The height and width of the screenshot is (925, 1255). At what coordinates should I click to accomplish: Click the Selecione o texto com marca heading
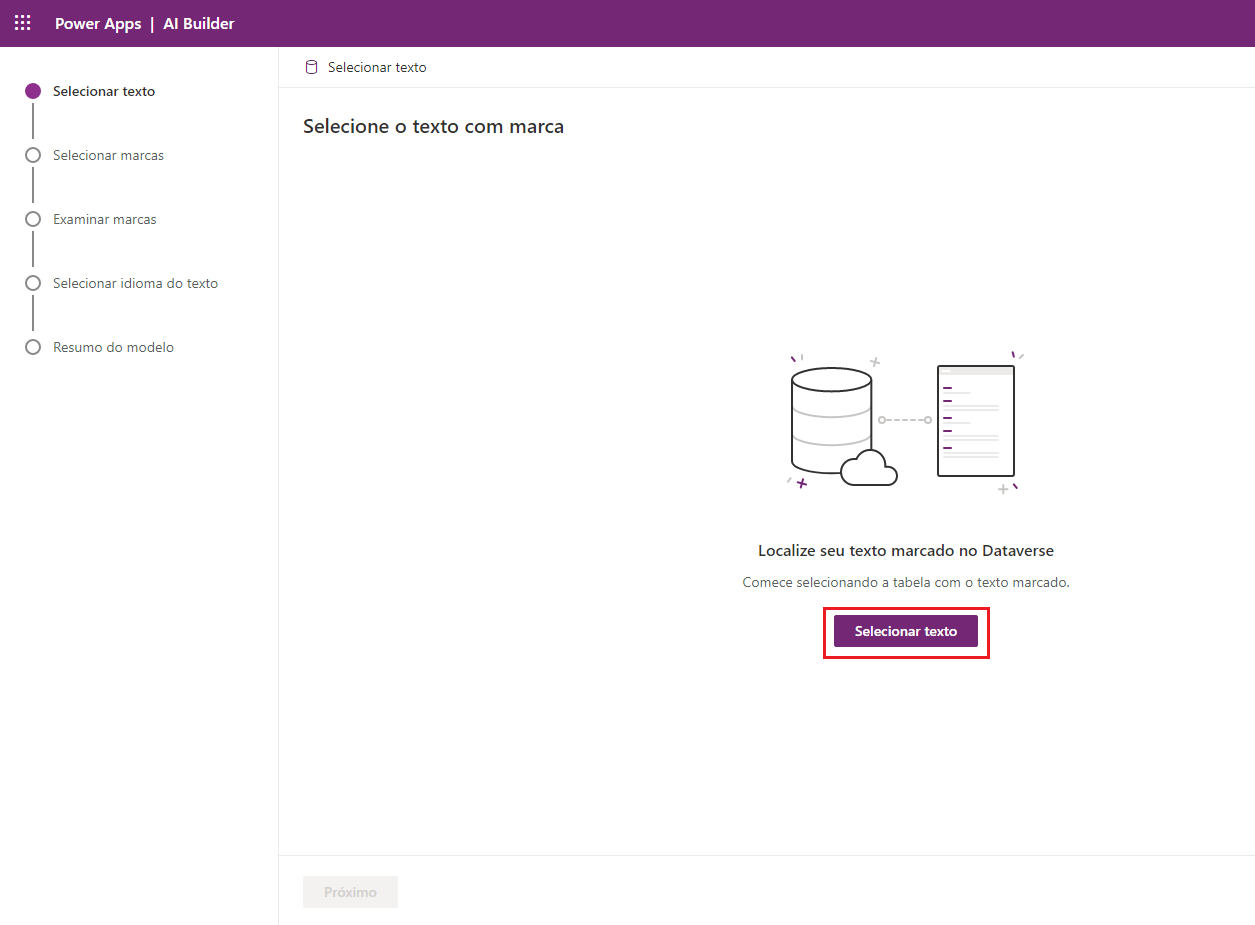click(x=433, y=126)
